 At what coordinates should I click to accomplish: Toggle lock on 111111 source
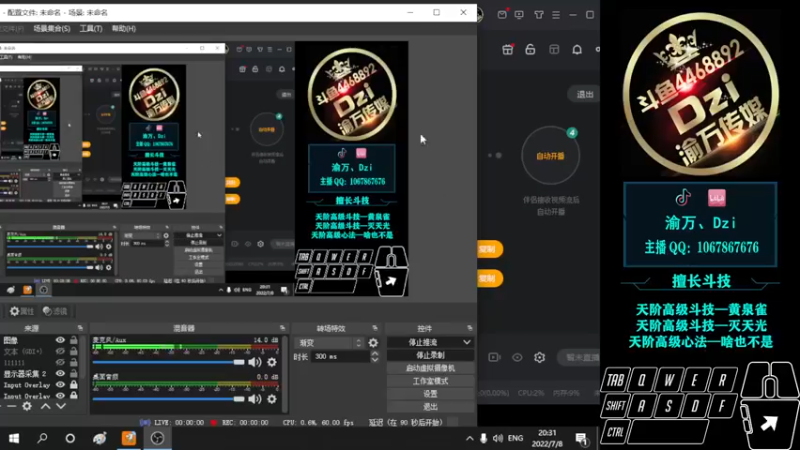click(x=74, y=362)
